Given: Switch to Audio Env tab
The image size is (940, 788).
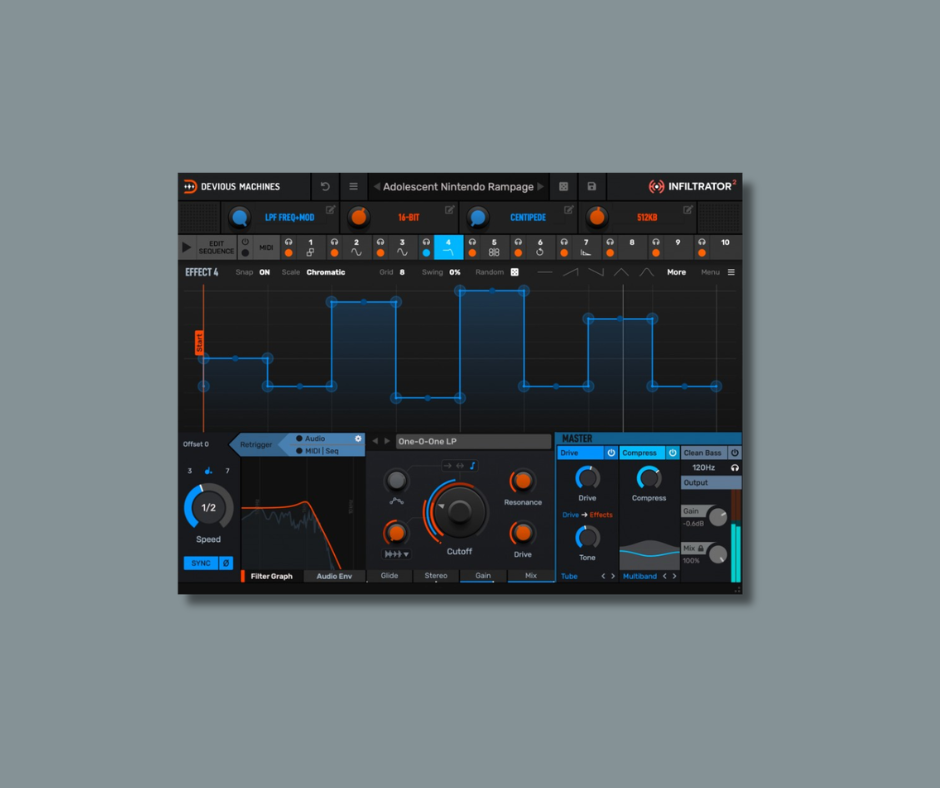Looking at the screenshot, I should (x=334, y=576).
